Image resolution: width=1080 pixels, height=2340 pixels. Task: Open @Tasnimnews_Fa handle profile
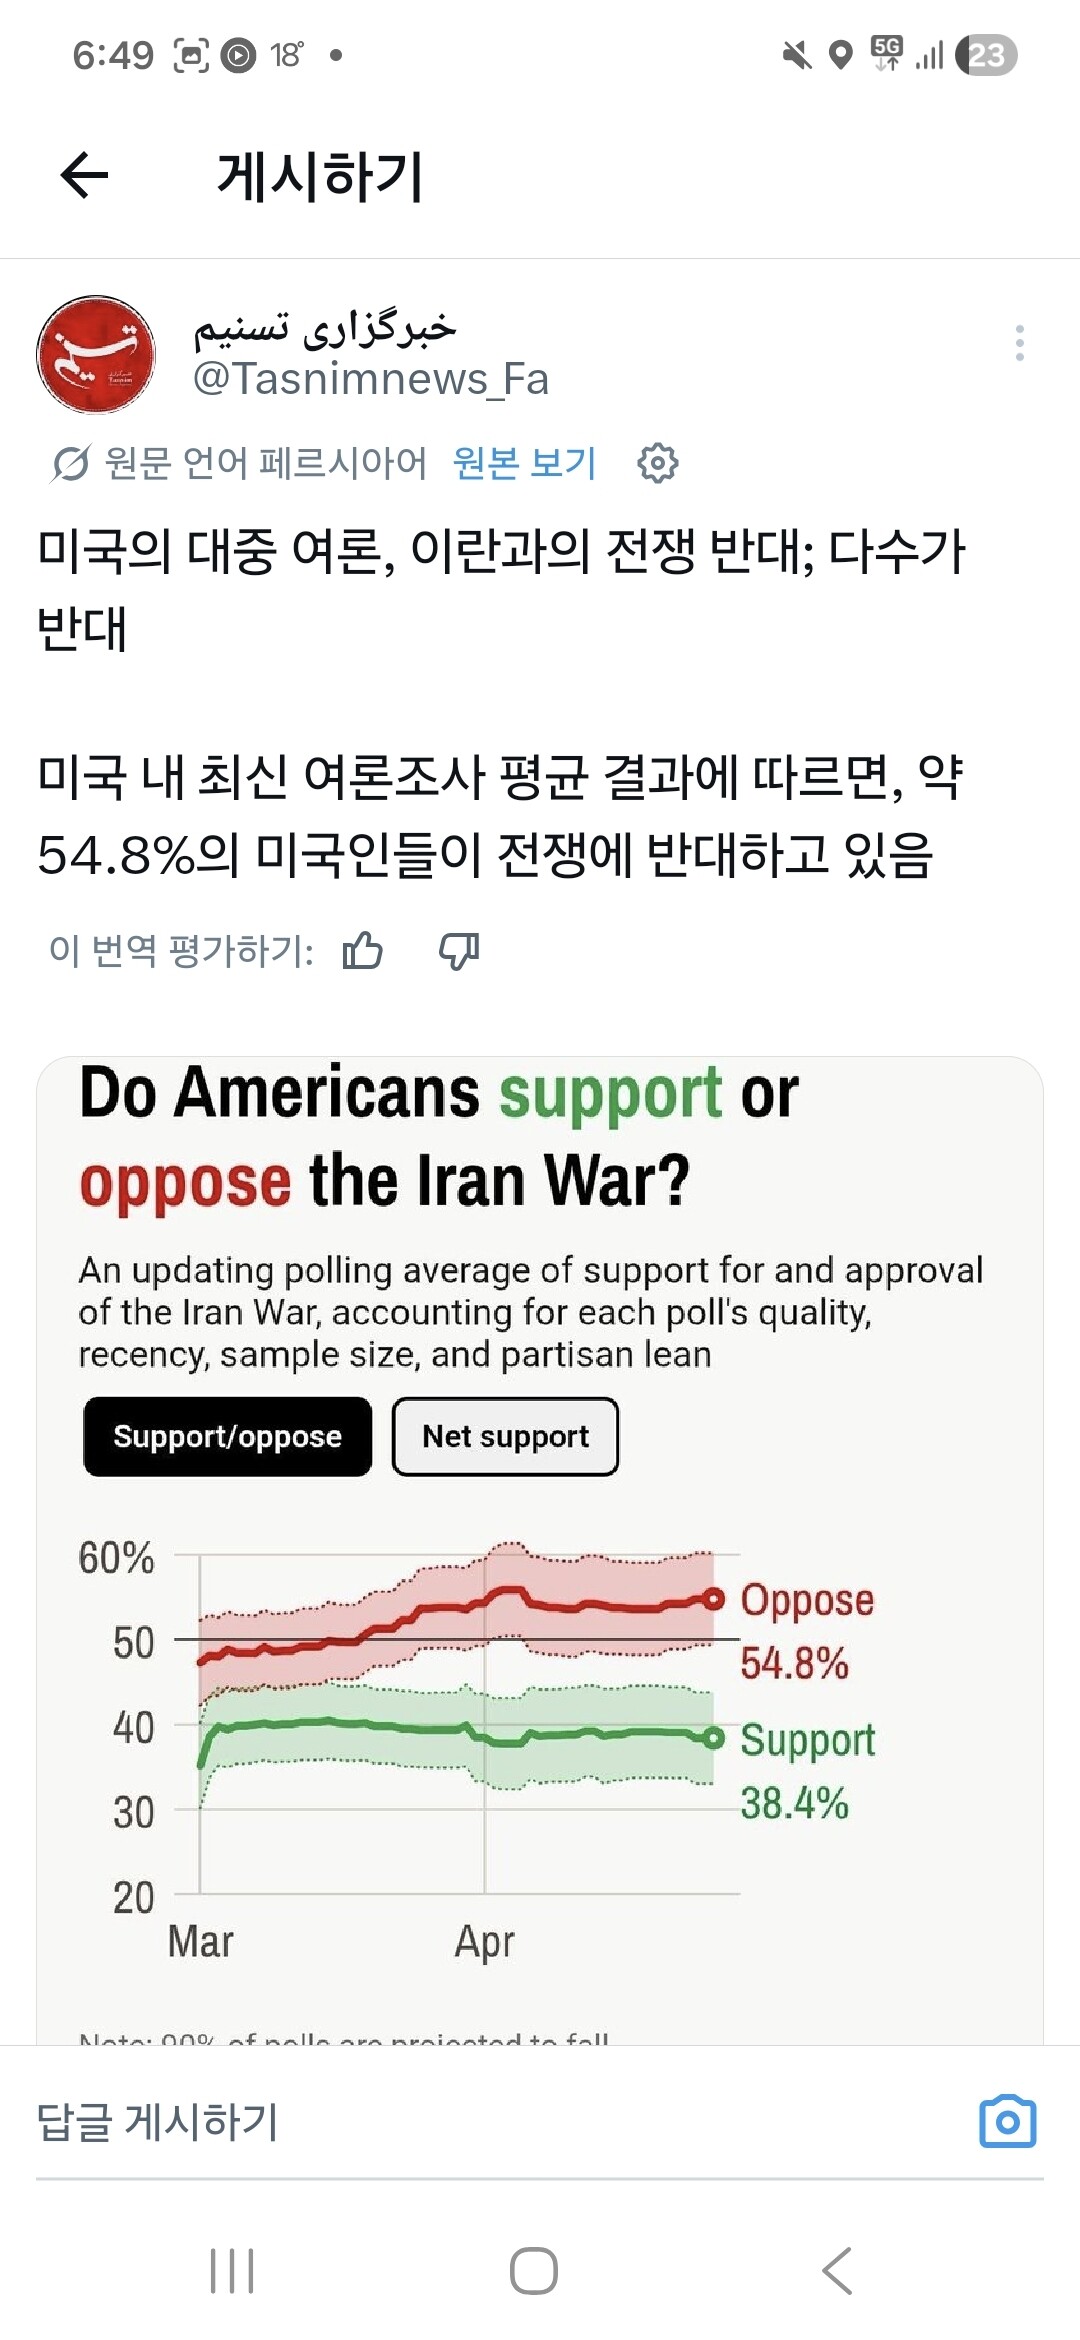click(x=371, y=379)
